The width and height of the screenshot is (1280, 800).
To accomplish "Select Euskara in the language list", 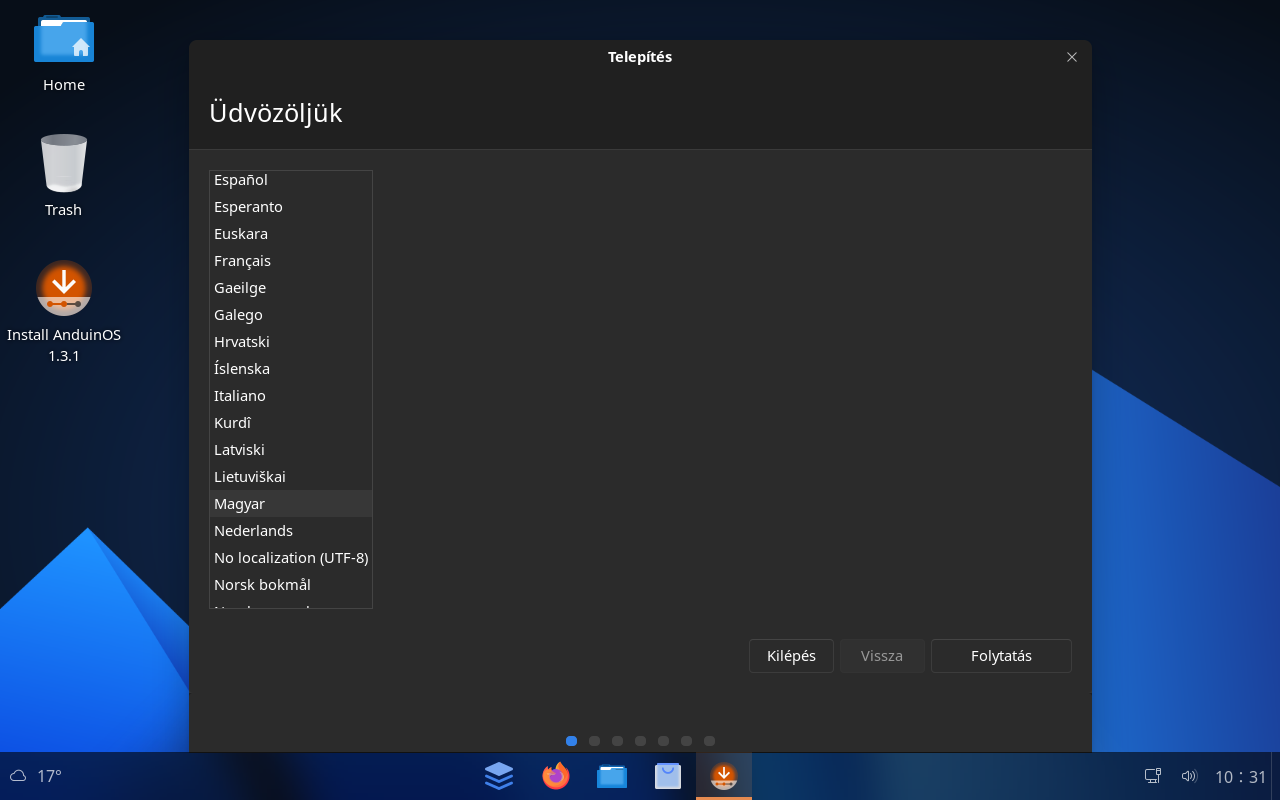I will pos(291,234).
